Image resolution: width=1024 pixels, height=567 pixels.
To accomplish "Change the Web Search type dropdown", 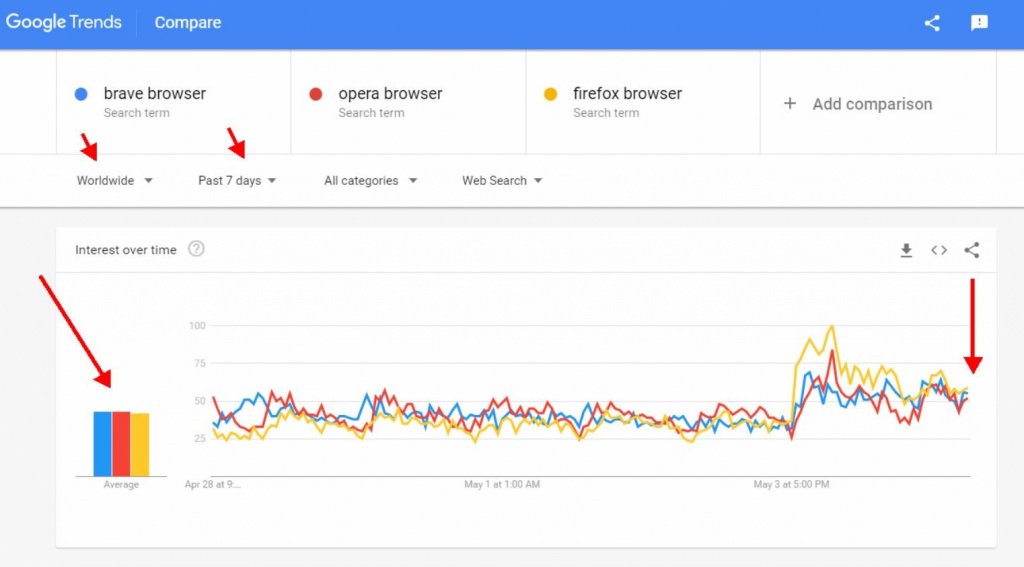I will coord(502,181).
